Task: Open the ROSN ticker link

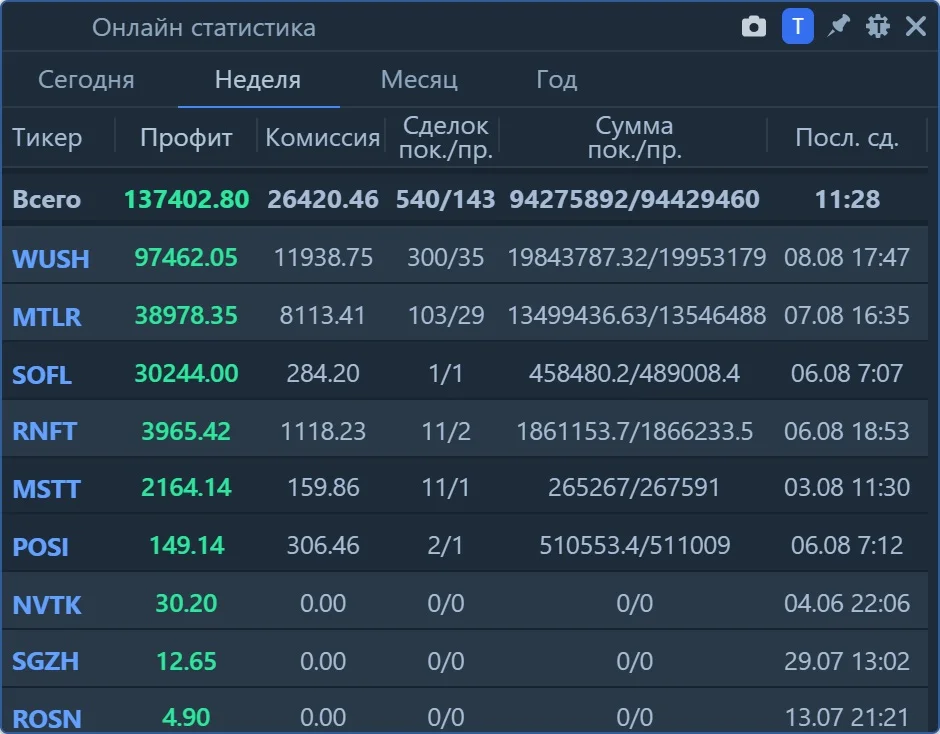Action: 47,718
